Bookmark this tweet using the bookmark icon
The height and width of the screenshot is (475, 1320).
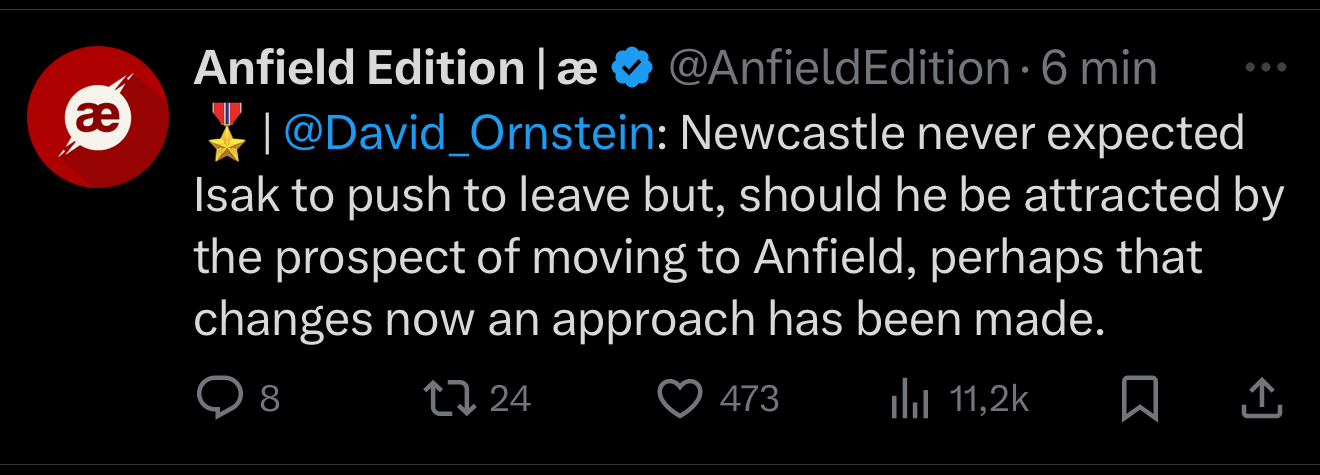[1139, 399]
